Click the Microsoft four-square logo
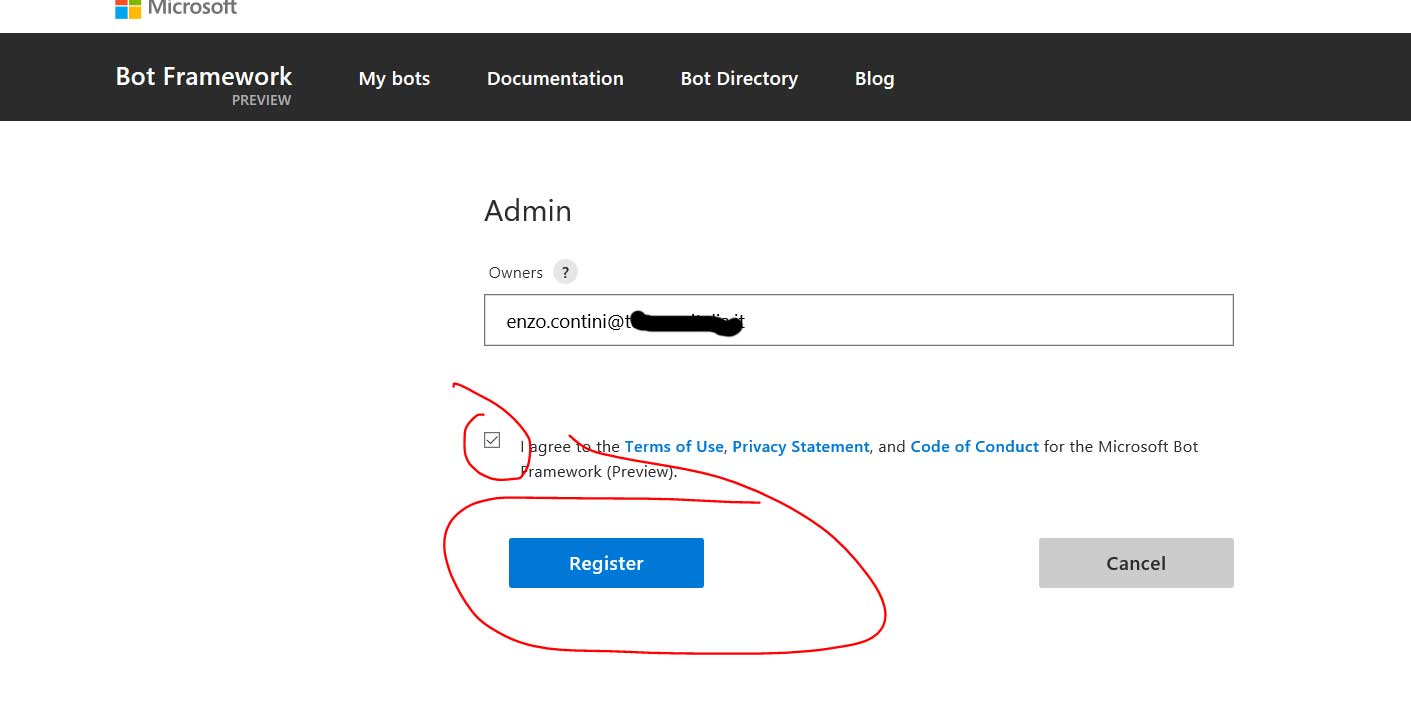Screen dimensions: 1411x725 (x=128, y=9)
